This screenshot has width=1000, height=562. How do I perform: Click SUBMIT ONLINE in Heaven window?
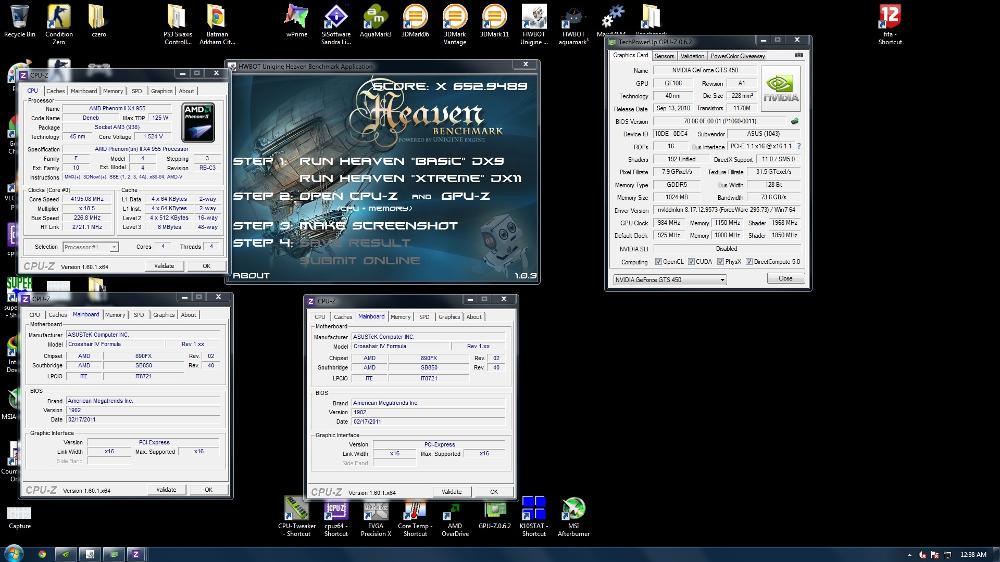click(360, 260)
